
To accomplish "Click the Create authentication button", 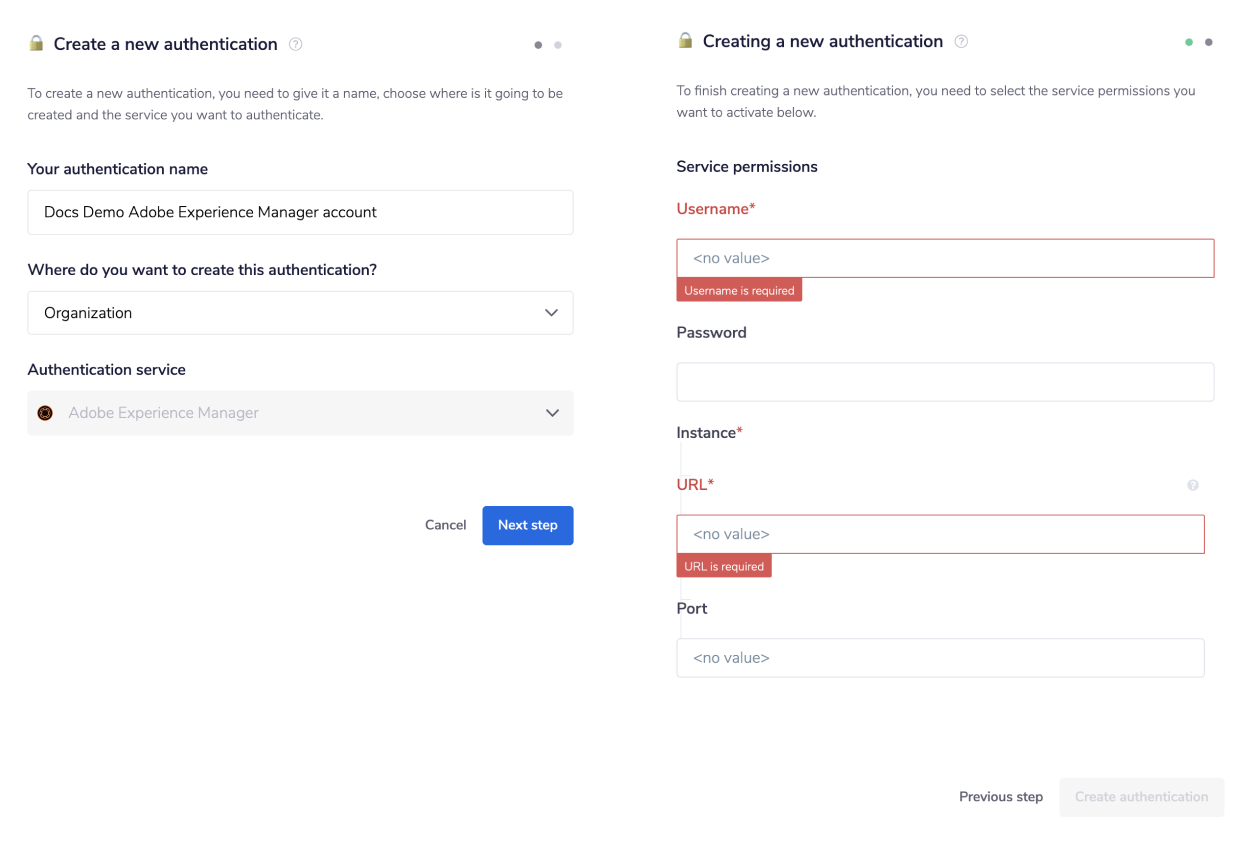I will click(x=1141, y=797).
